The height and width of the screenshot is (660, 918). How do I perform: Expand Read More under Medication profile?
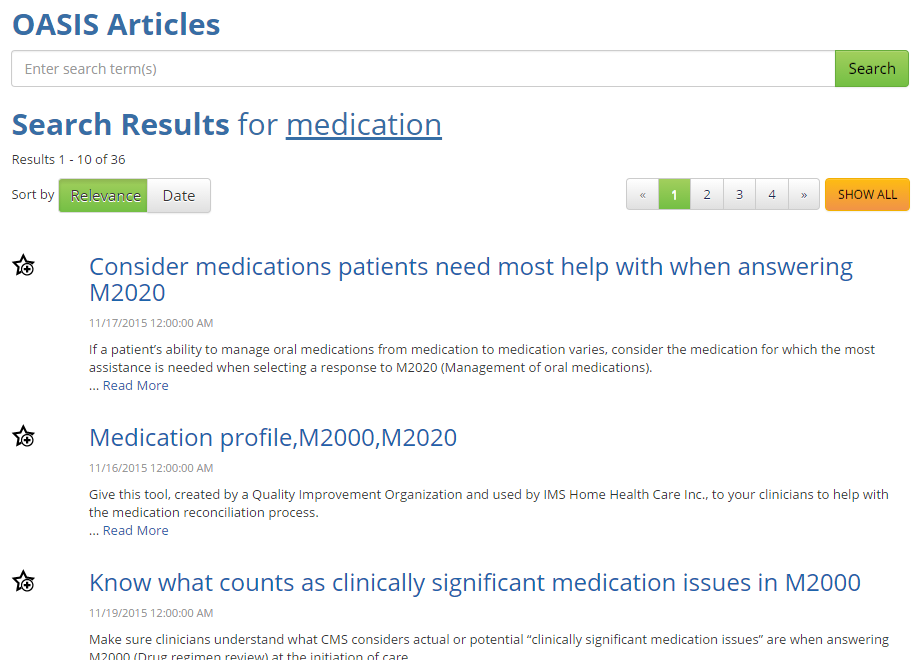[x=135, y=531]
